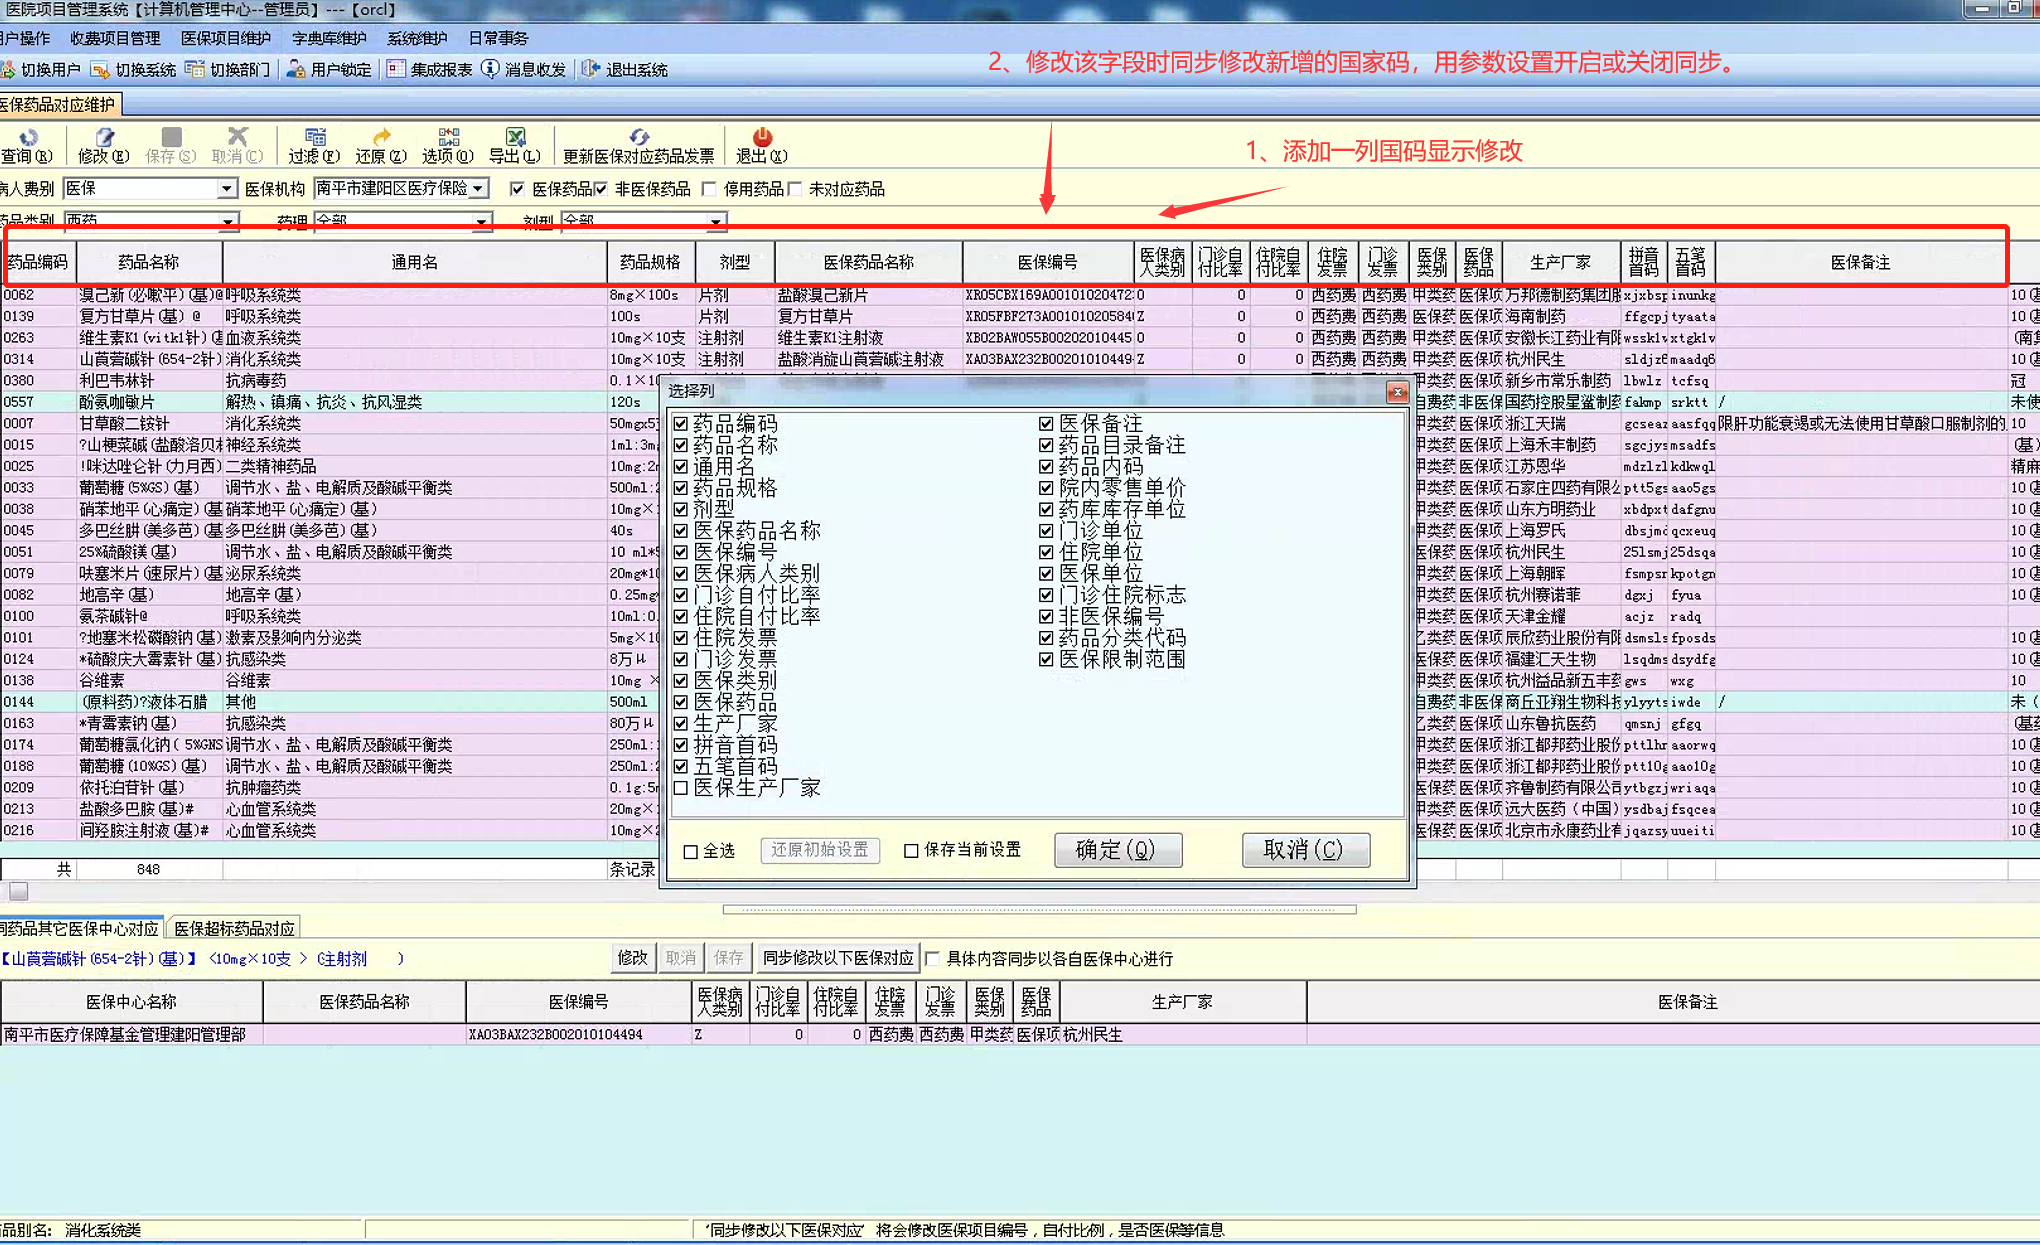Image resolution: width=2040 pixels, height=1245 pixels.
Task: Open the 病人费别 医保 dropdown
Action: tap(227, 189)
